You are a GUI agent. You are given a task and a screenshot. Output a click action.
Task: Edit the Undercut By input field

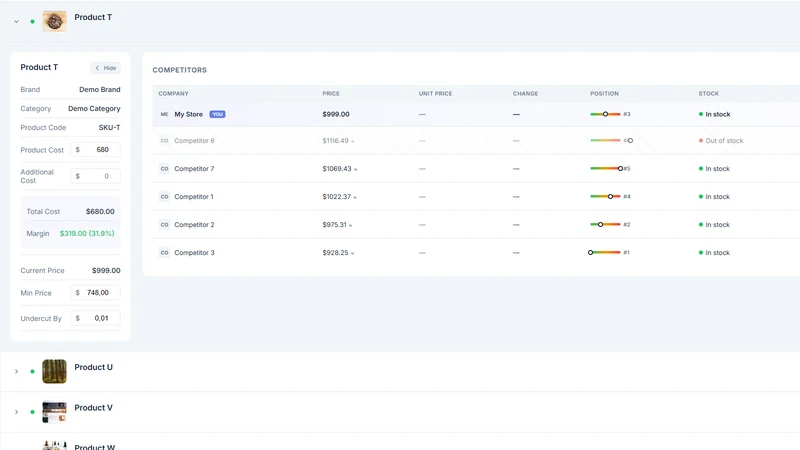pos(95,318)
